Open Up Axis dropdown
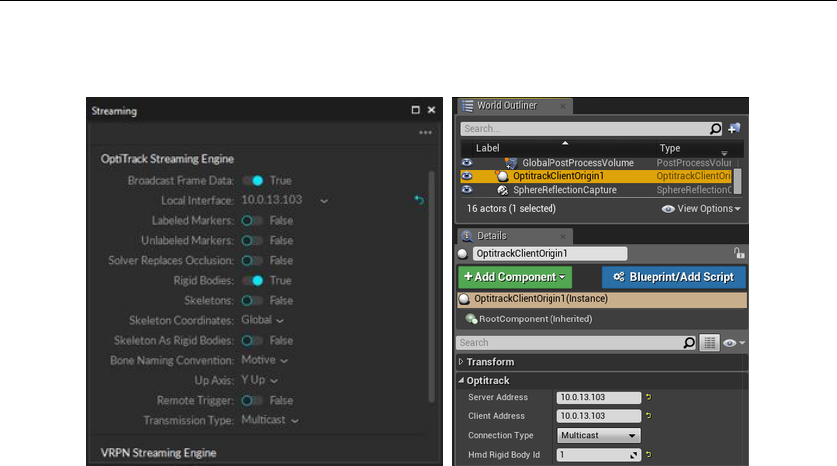The image size is (837, 466). (259, 380)
